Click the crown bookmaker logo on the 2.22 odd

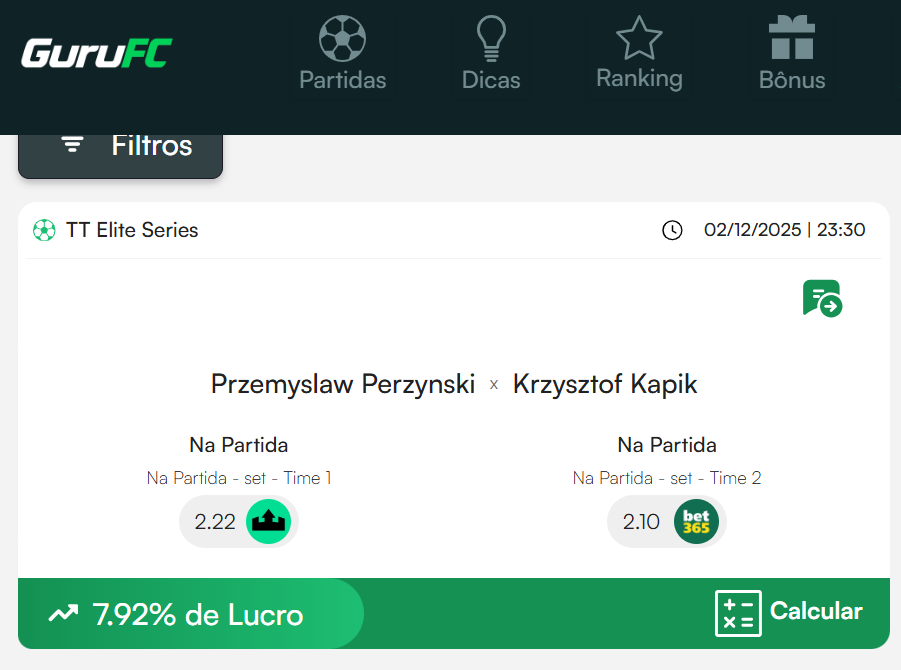pos(267,521)
